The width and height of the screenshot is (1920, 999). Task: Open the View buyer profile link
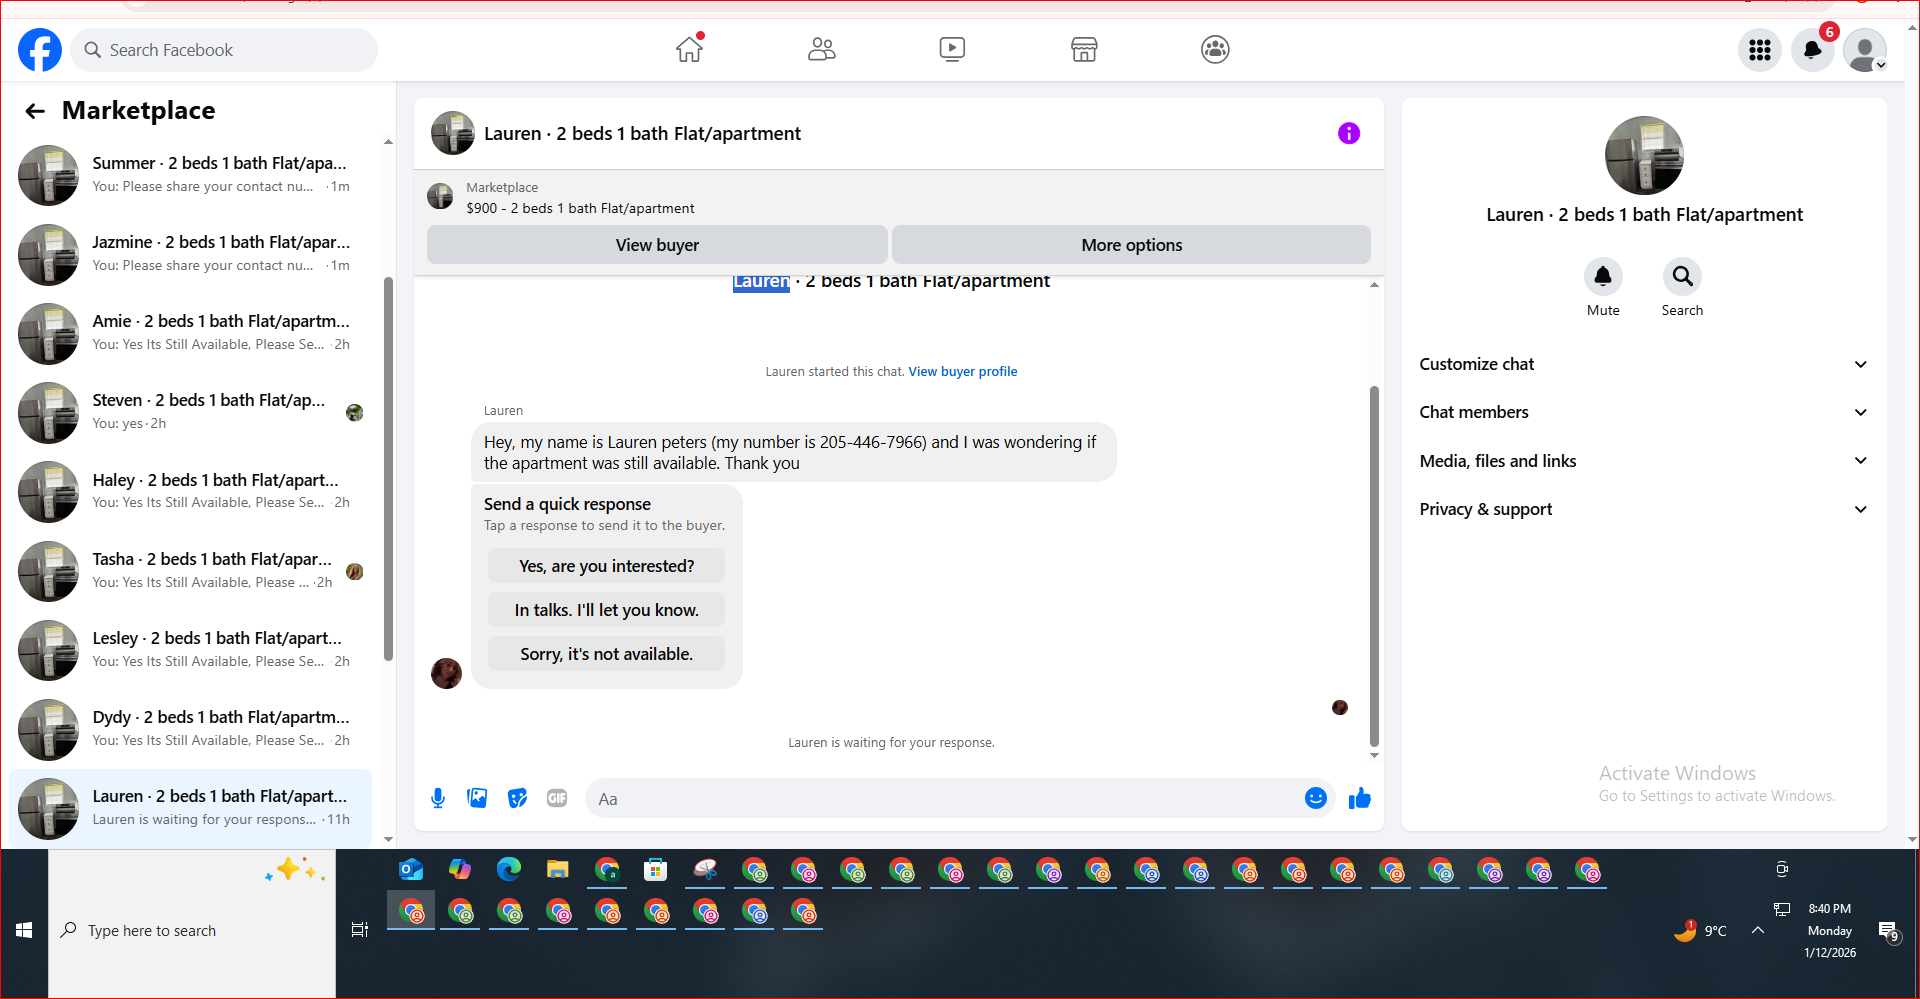962,371
